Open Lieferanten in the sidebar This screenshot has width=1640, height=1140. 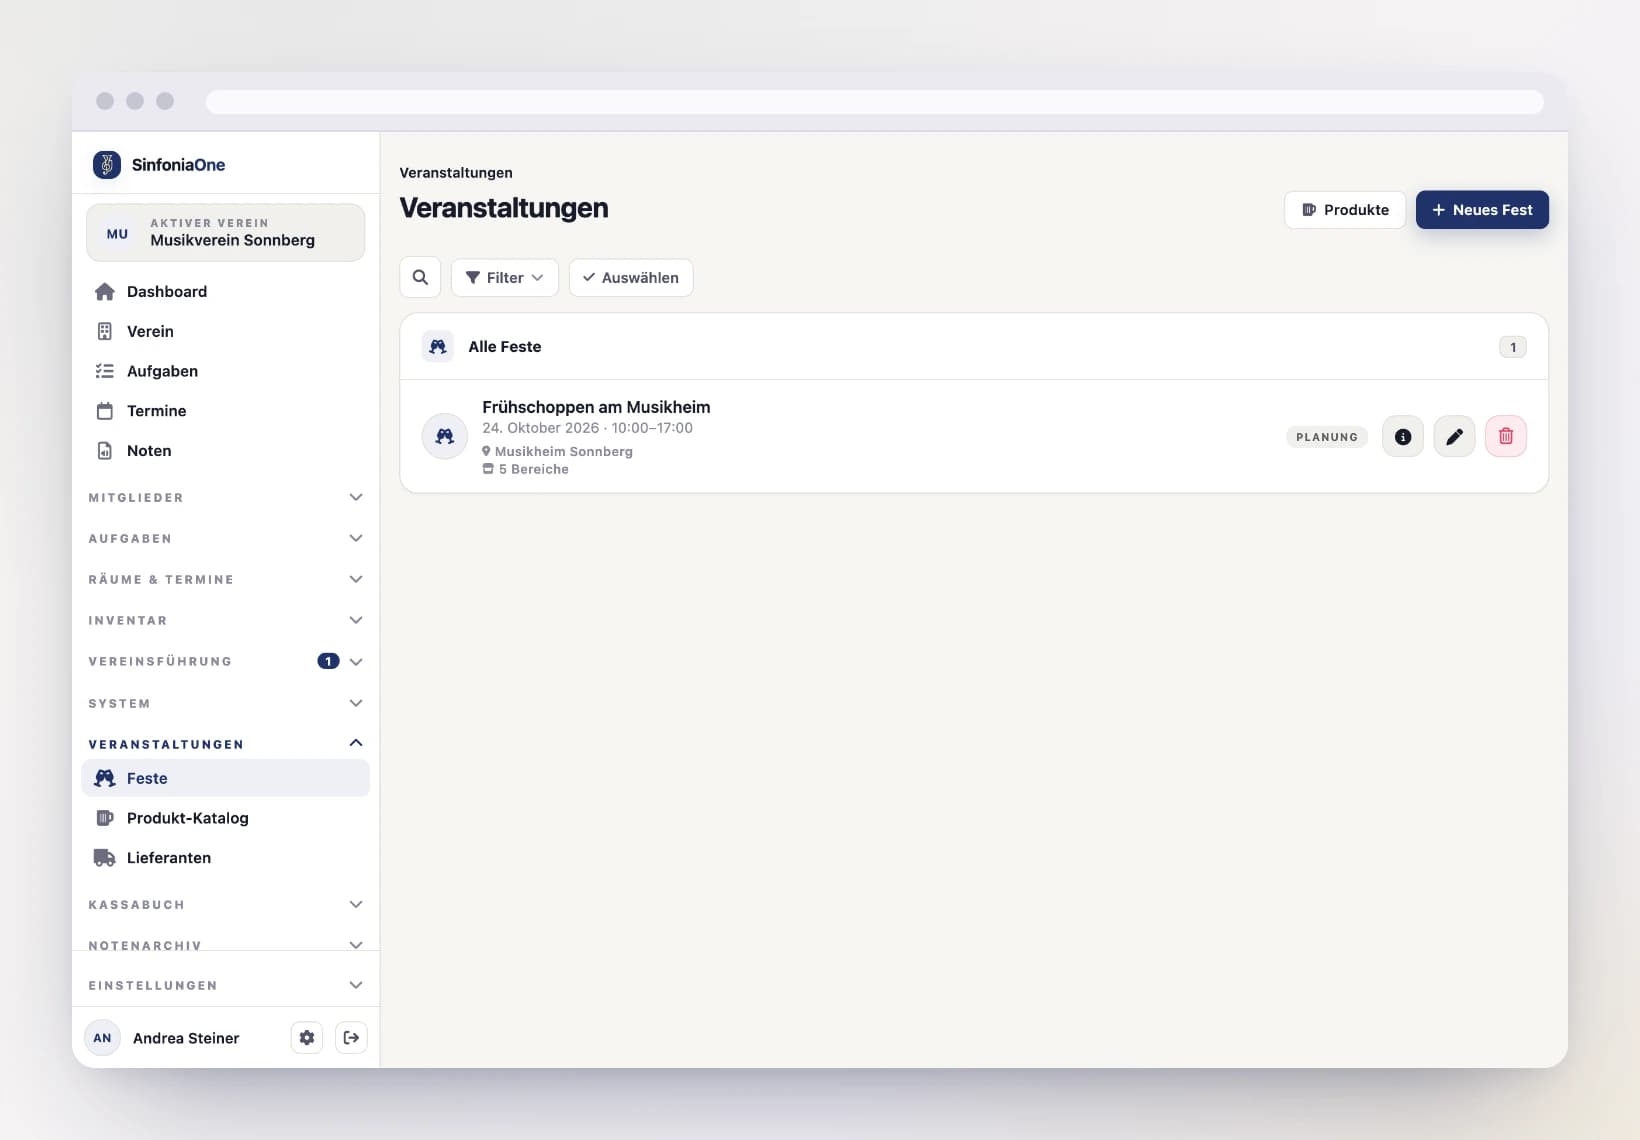coord(225,858)
